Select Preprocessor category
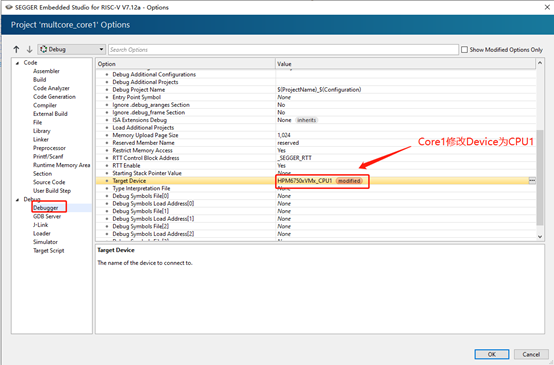 tap(49, 148)
